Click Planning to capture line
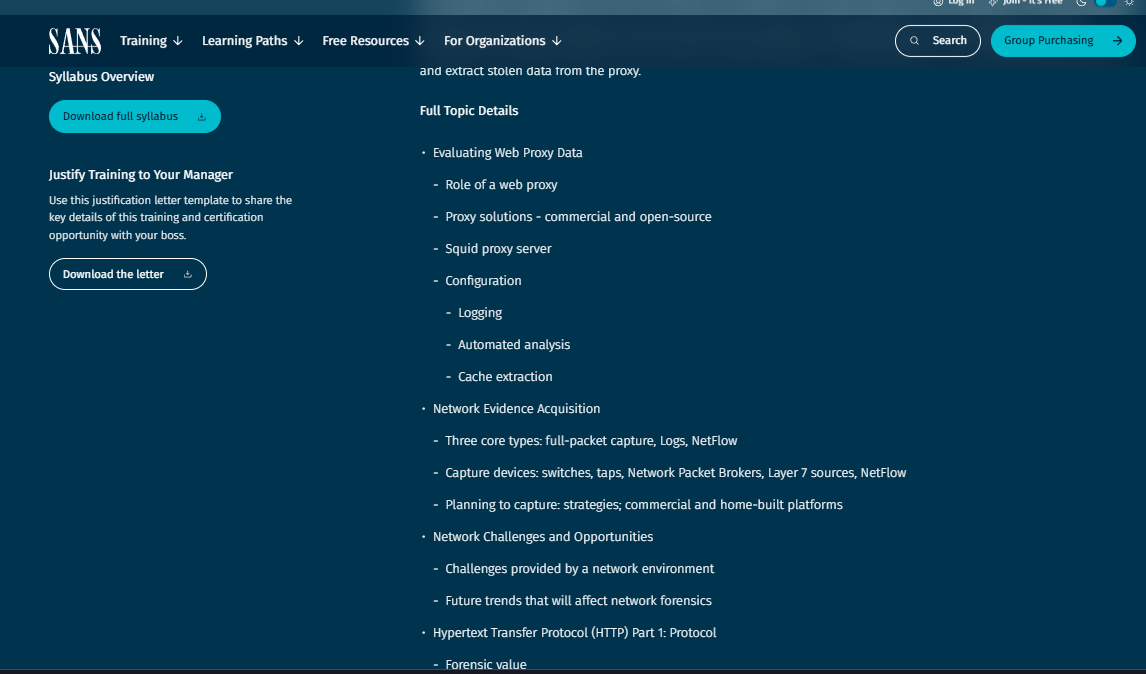1146x674 pixels. (644, 504)
